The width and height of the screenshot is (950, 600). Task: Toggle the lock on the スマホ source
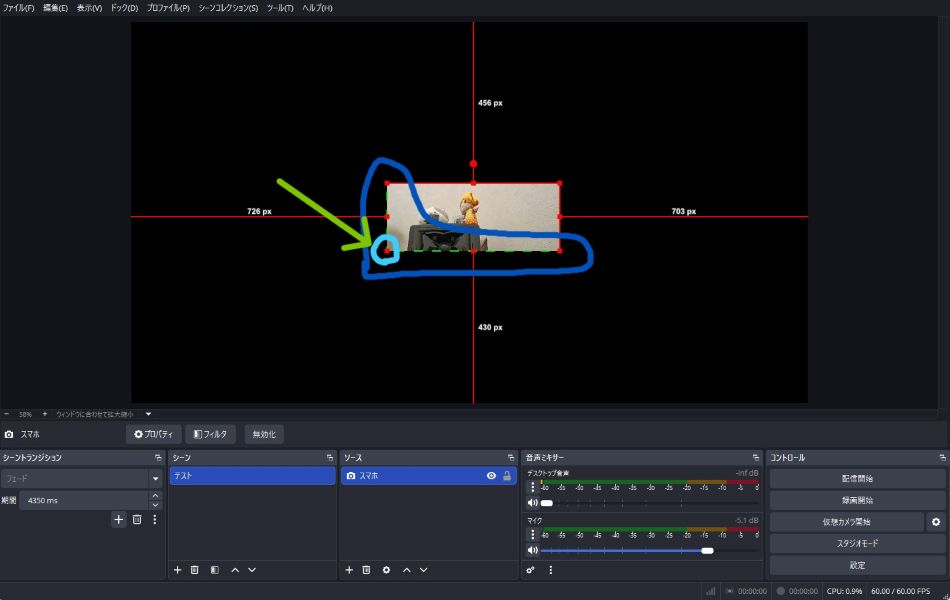pyautogui.click(x=507, y=476)
